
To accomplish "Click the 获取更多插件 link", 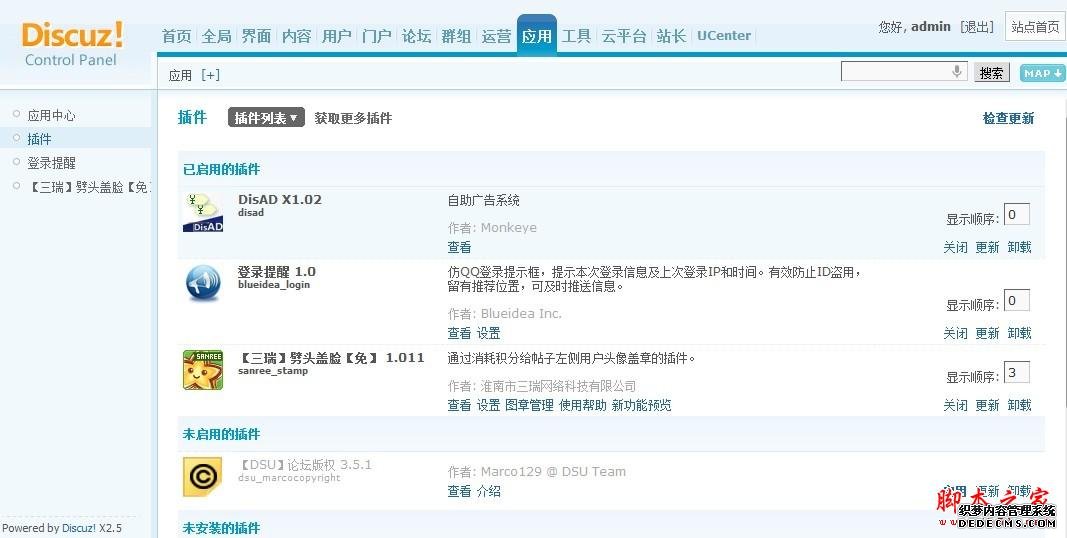I will (353, 118).
